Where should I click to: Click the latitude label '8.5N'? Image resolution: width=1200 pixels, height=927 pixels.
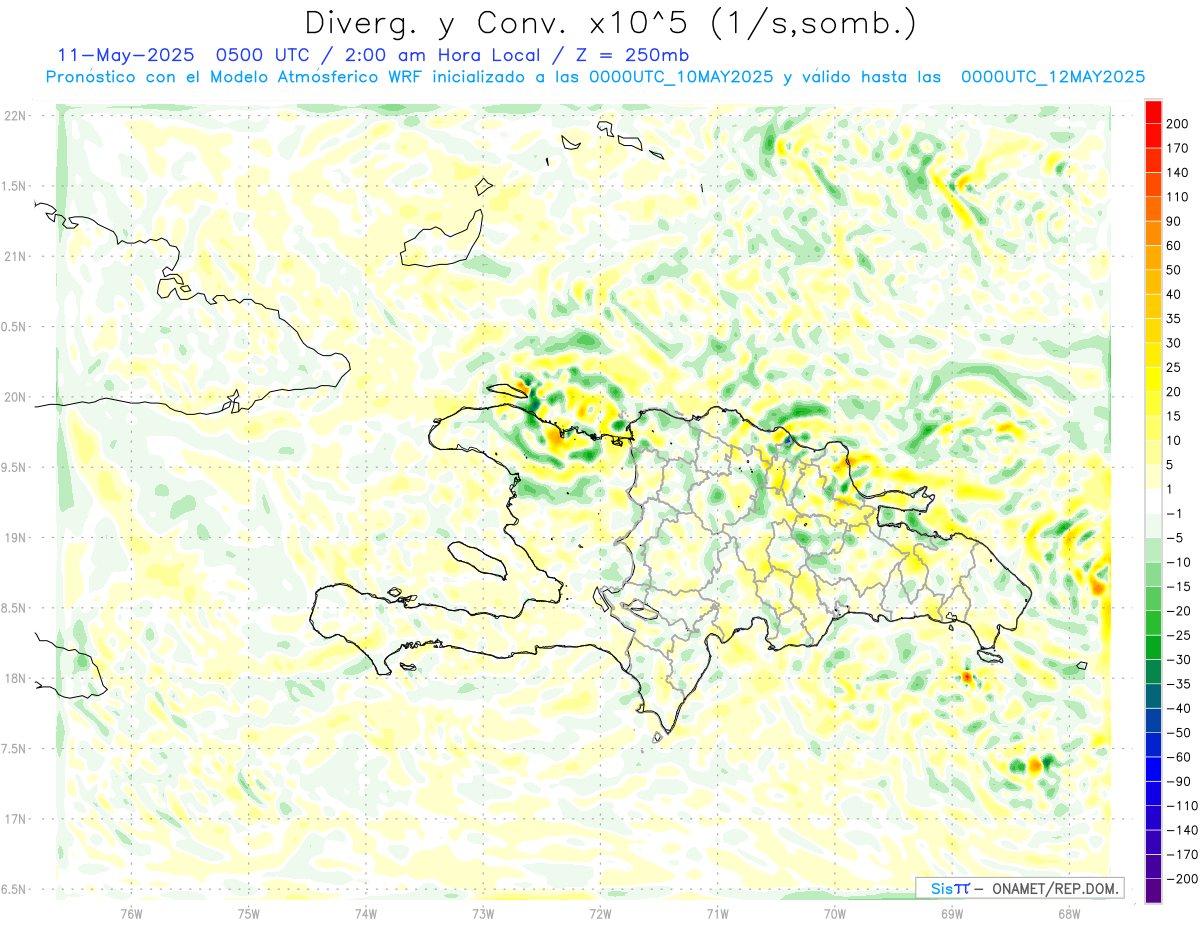tap(15, 608)
